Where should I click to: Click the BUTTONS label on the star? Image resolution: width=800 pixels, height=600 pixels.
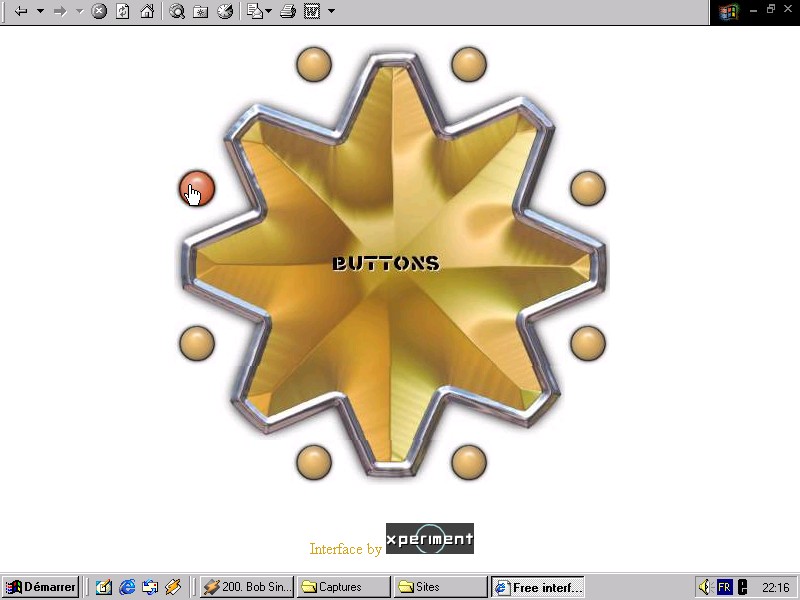point(386,263)
